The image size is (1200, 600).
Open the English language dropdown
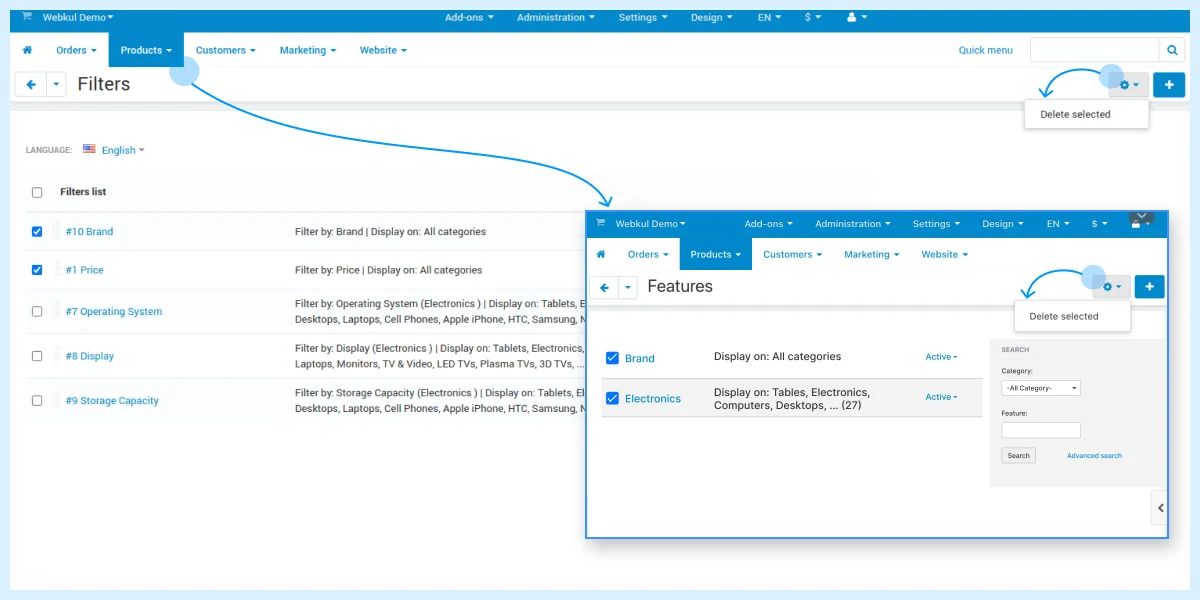pyautogui.click(x=114, y=150)
